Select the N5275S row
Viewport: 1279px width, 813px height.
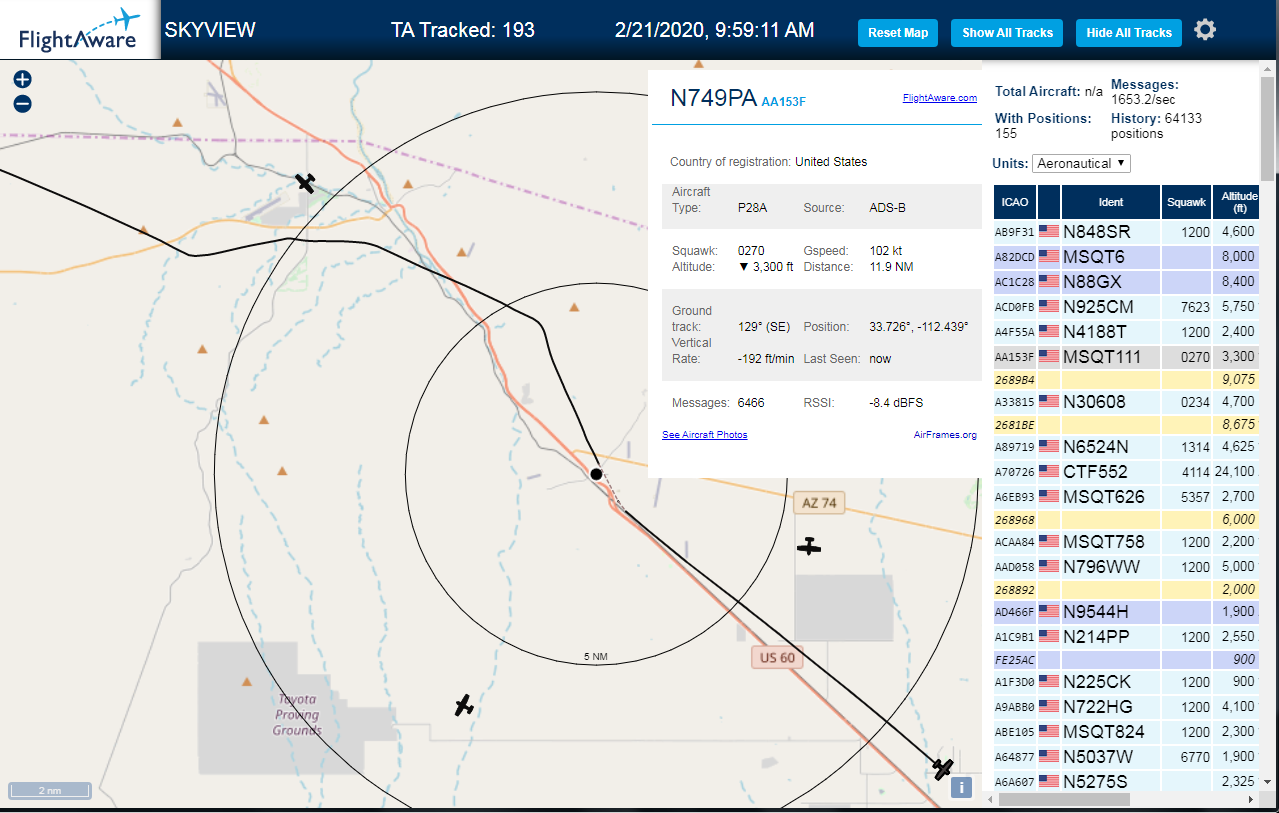[1127, 780]
